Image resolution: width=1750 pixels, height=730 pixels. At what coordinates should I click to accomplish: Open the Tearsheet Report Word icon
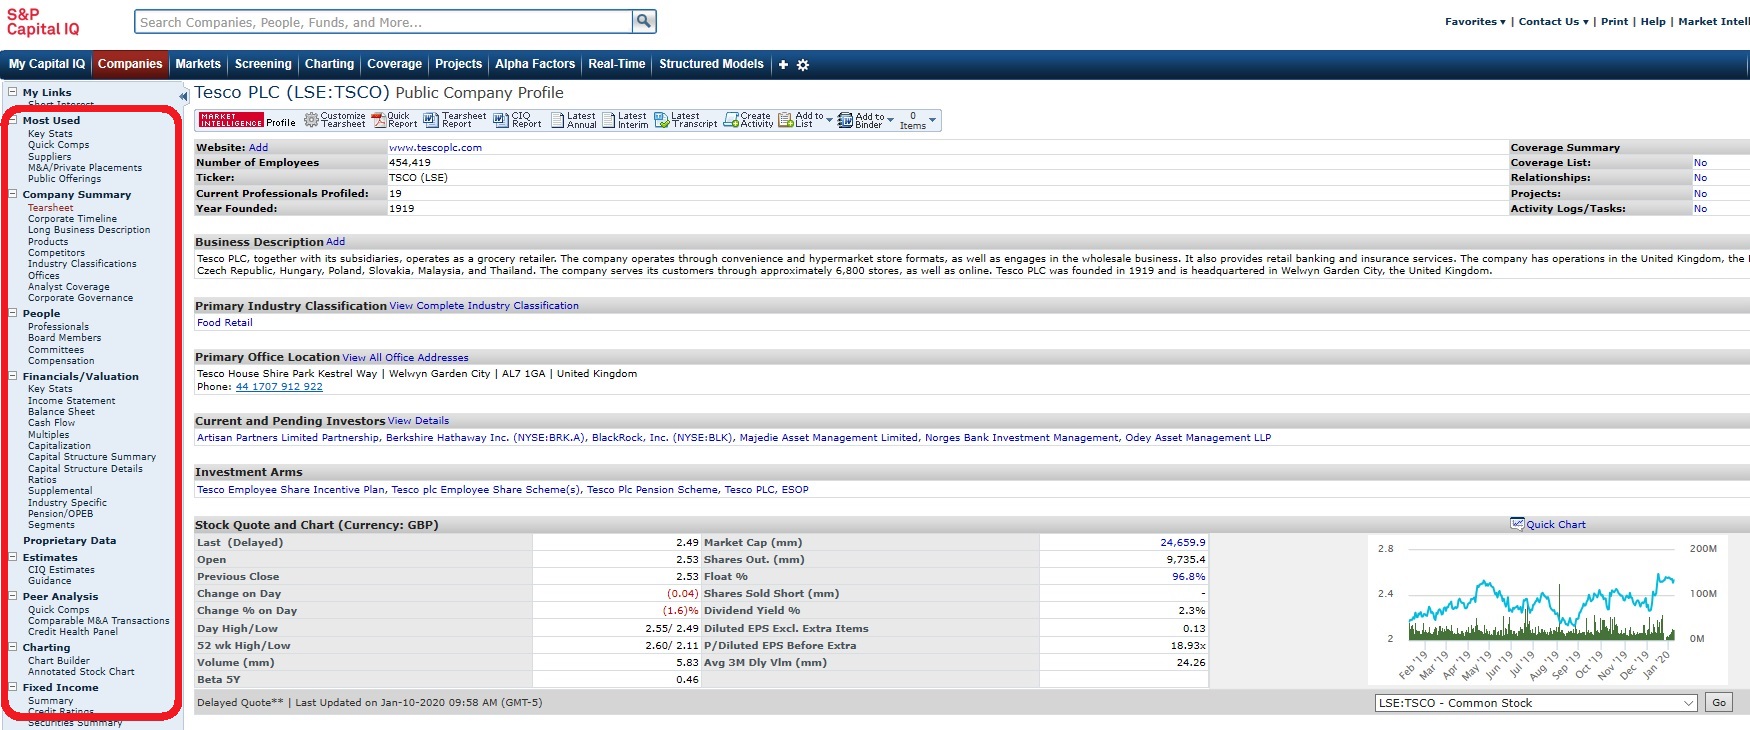(x=431, y=120)
